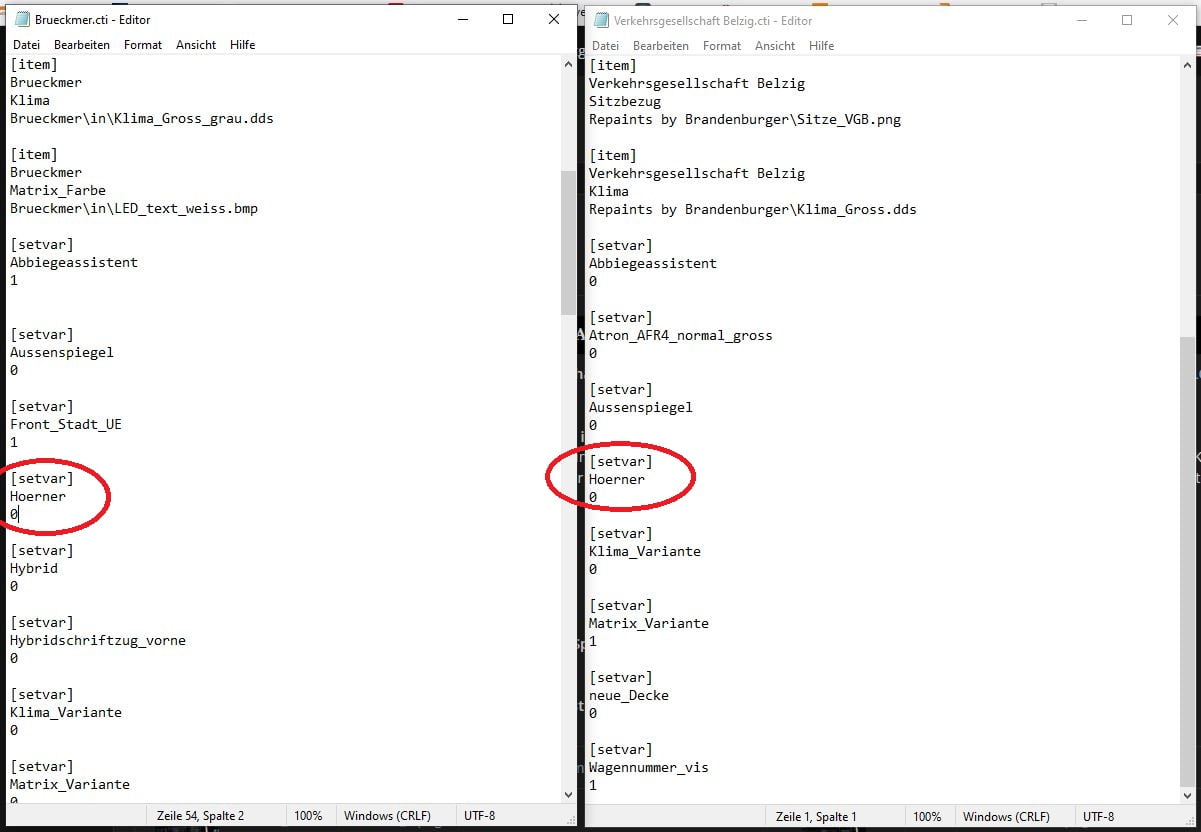Maximize the Brueckmer.cti editor window
Screen dimensions: 1201x832
[x=508, y=19]
